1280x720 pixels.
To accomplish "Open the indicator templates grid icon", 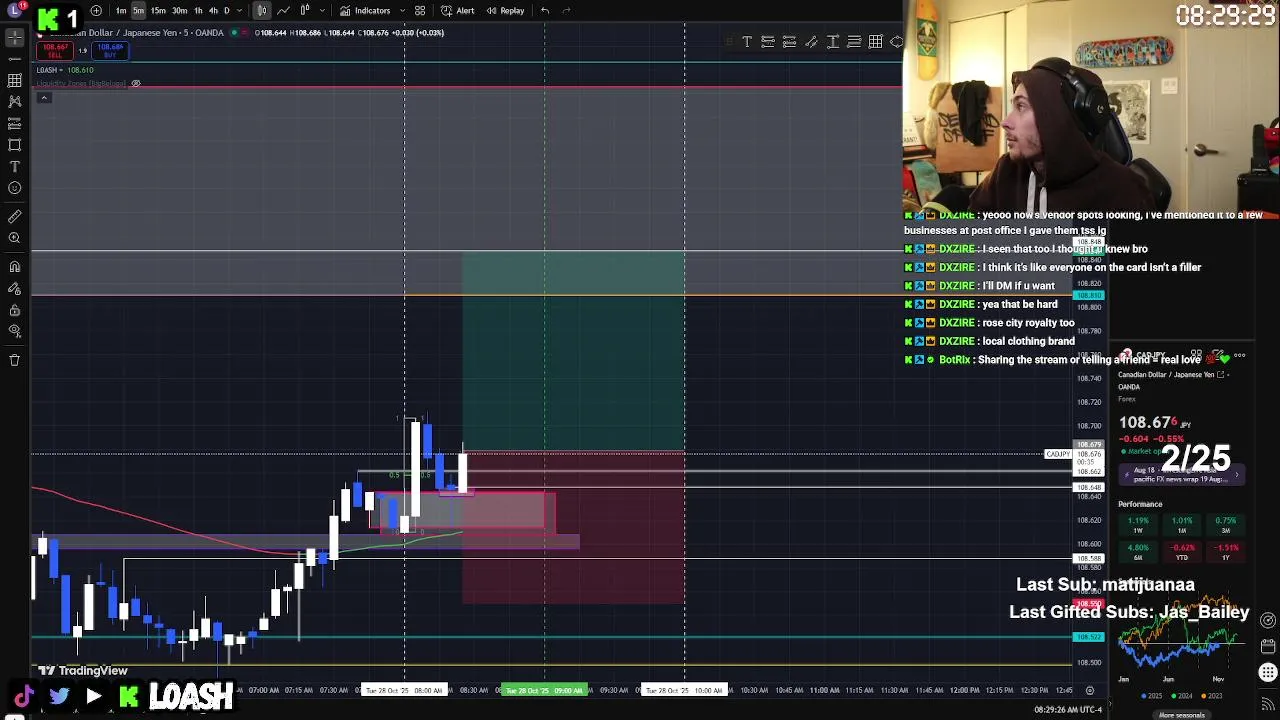I will click(420, 11).
